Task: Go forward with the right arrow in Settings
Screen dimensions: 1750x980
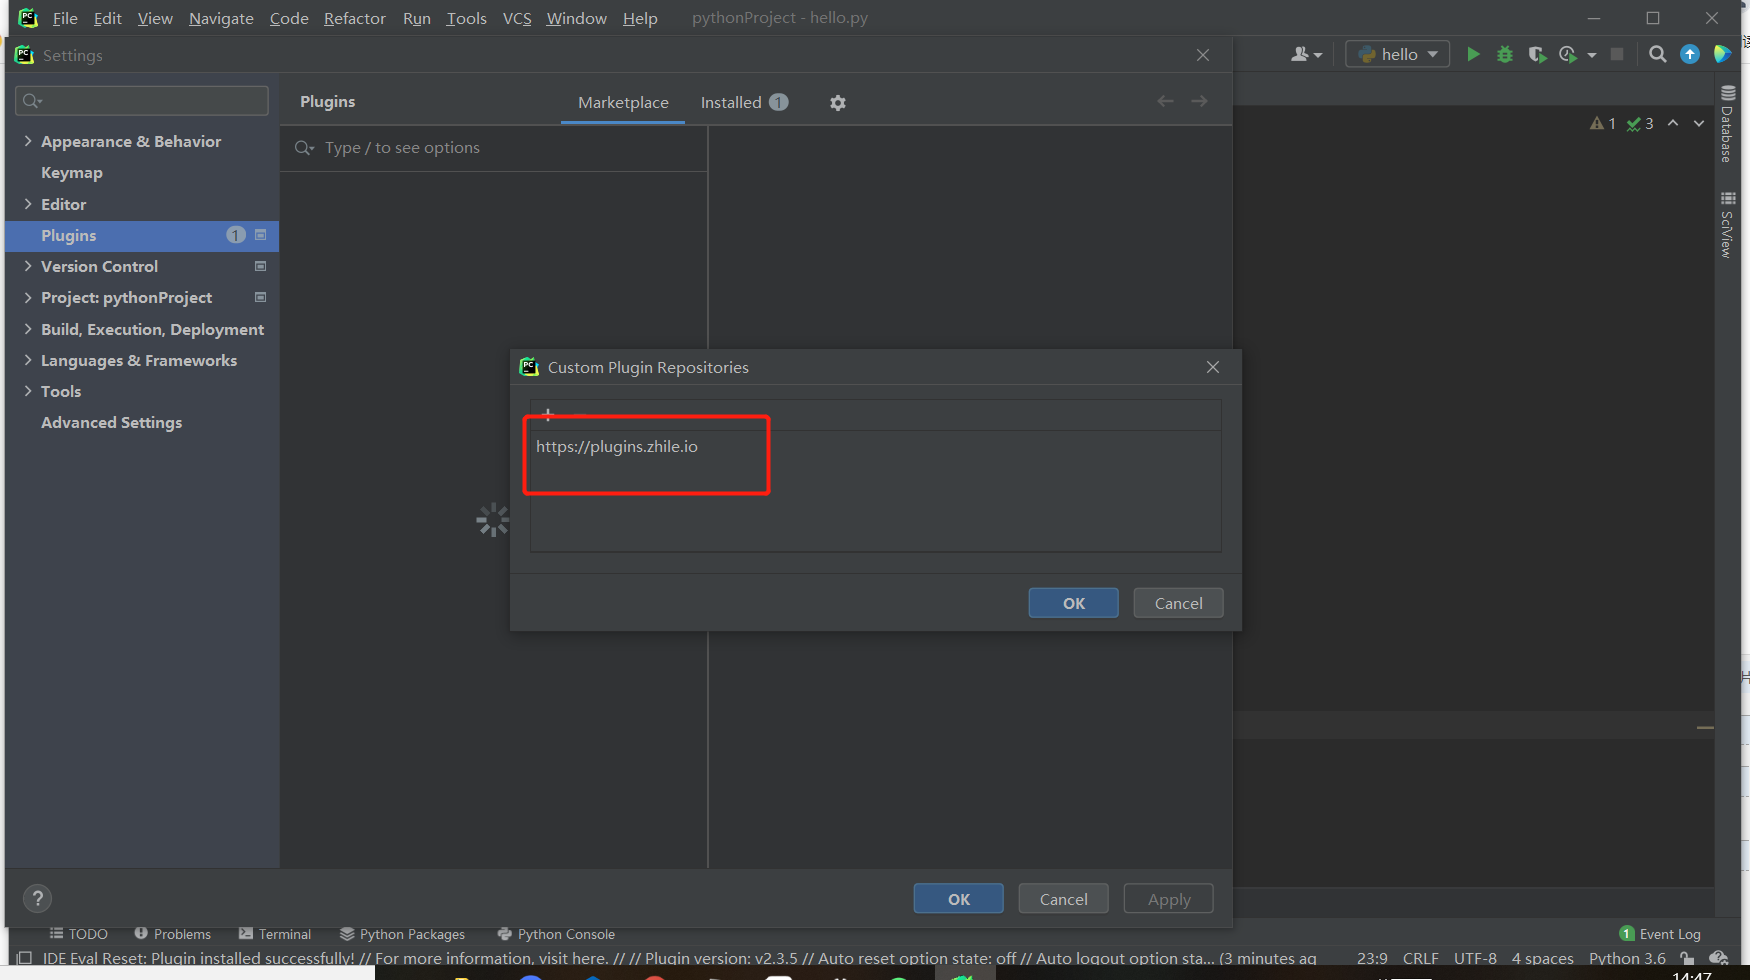Action: click(1199, 101)
